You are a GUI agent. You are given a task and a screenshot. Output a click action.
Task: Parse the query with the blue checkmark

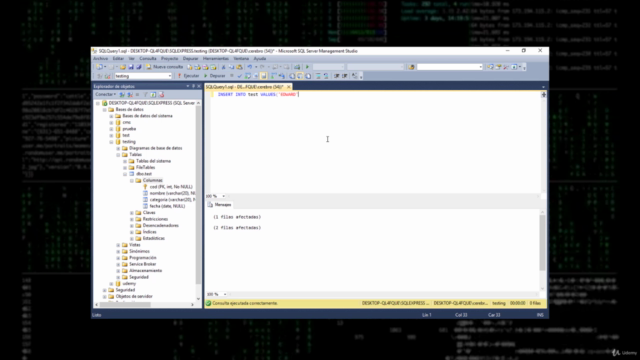(240, 76)
